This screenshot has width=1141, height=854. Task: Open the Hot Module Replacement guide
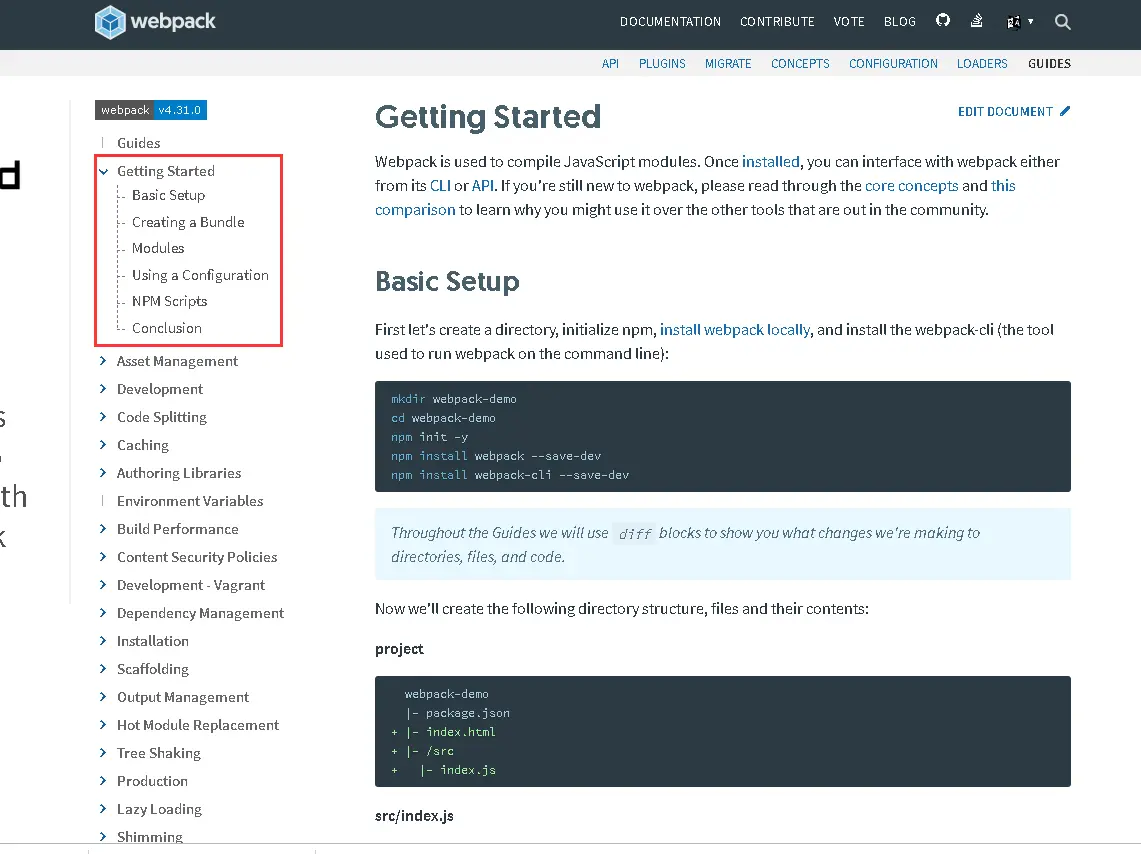point(198,725)
